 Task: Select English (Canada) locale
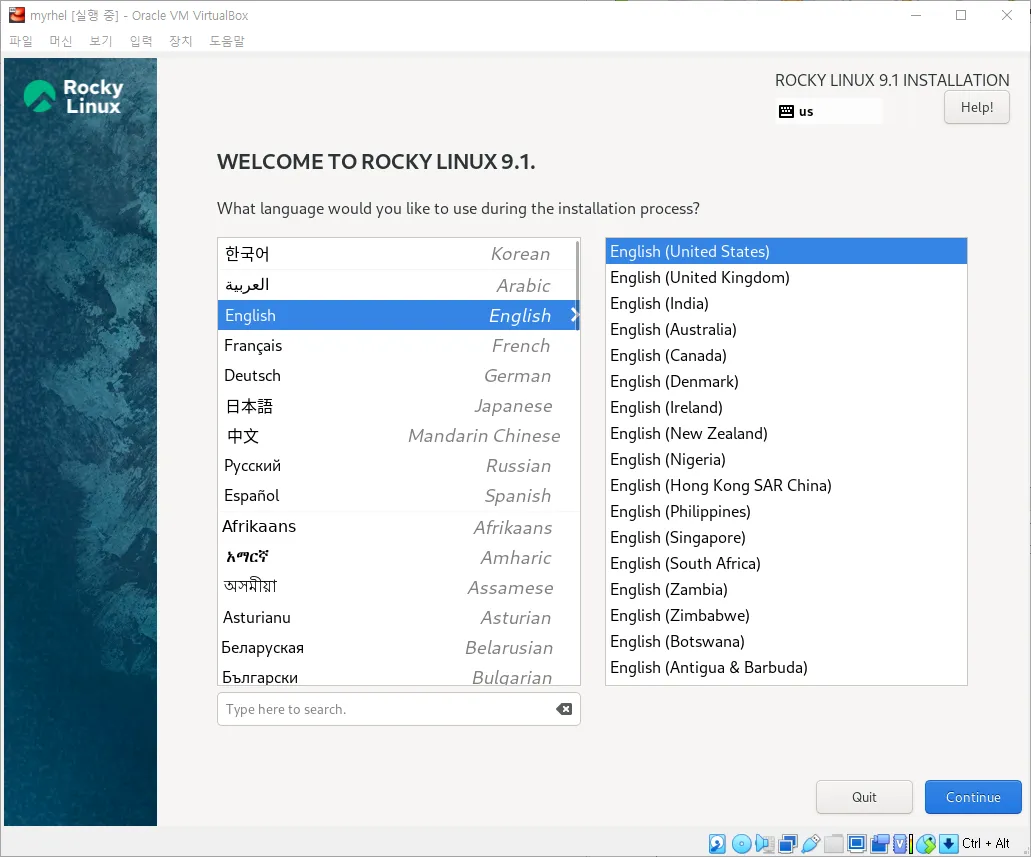(x=786, y=355)
